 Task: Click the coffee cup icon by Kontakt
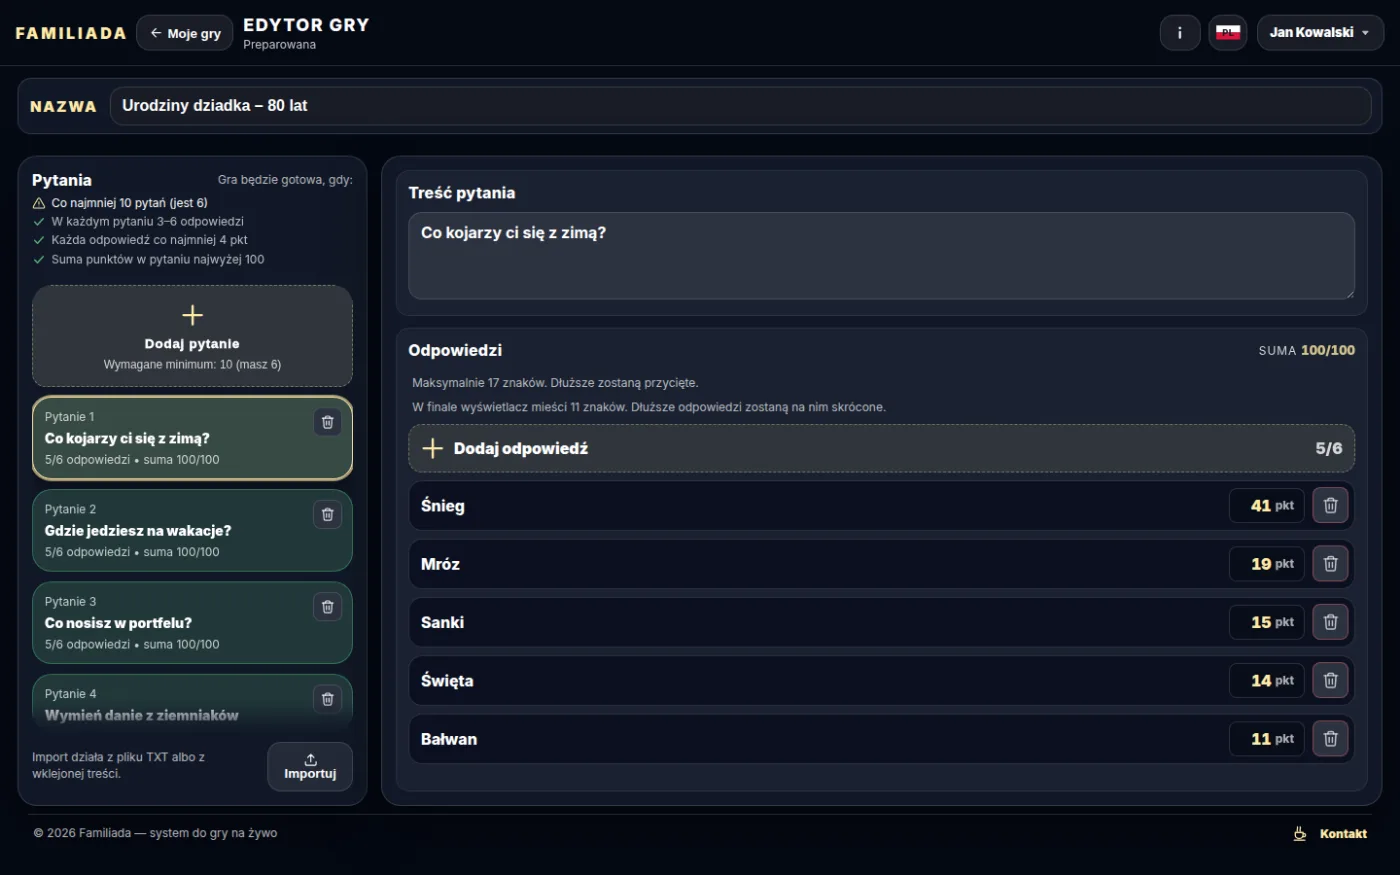[1300, 833]
